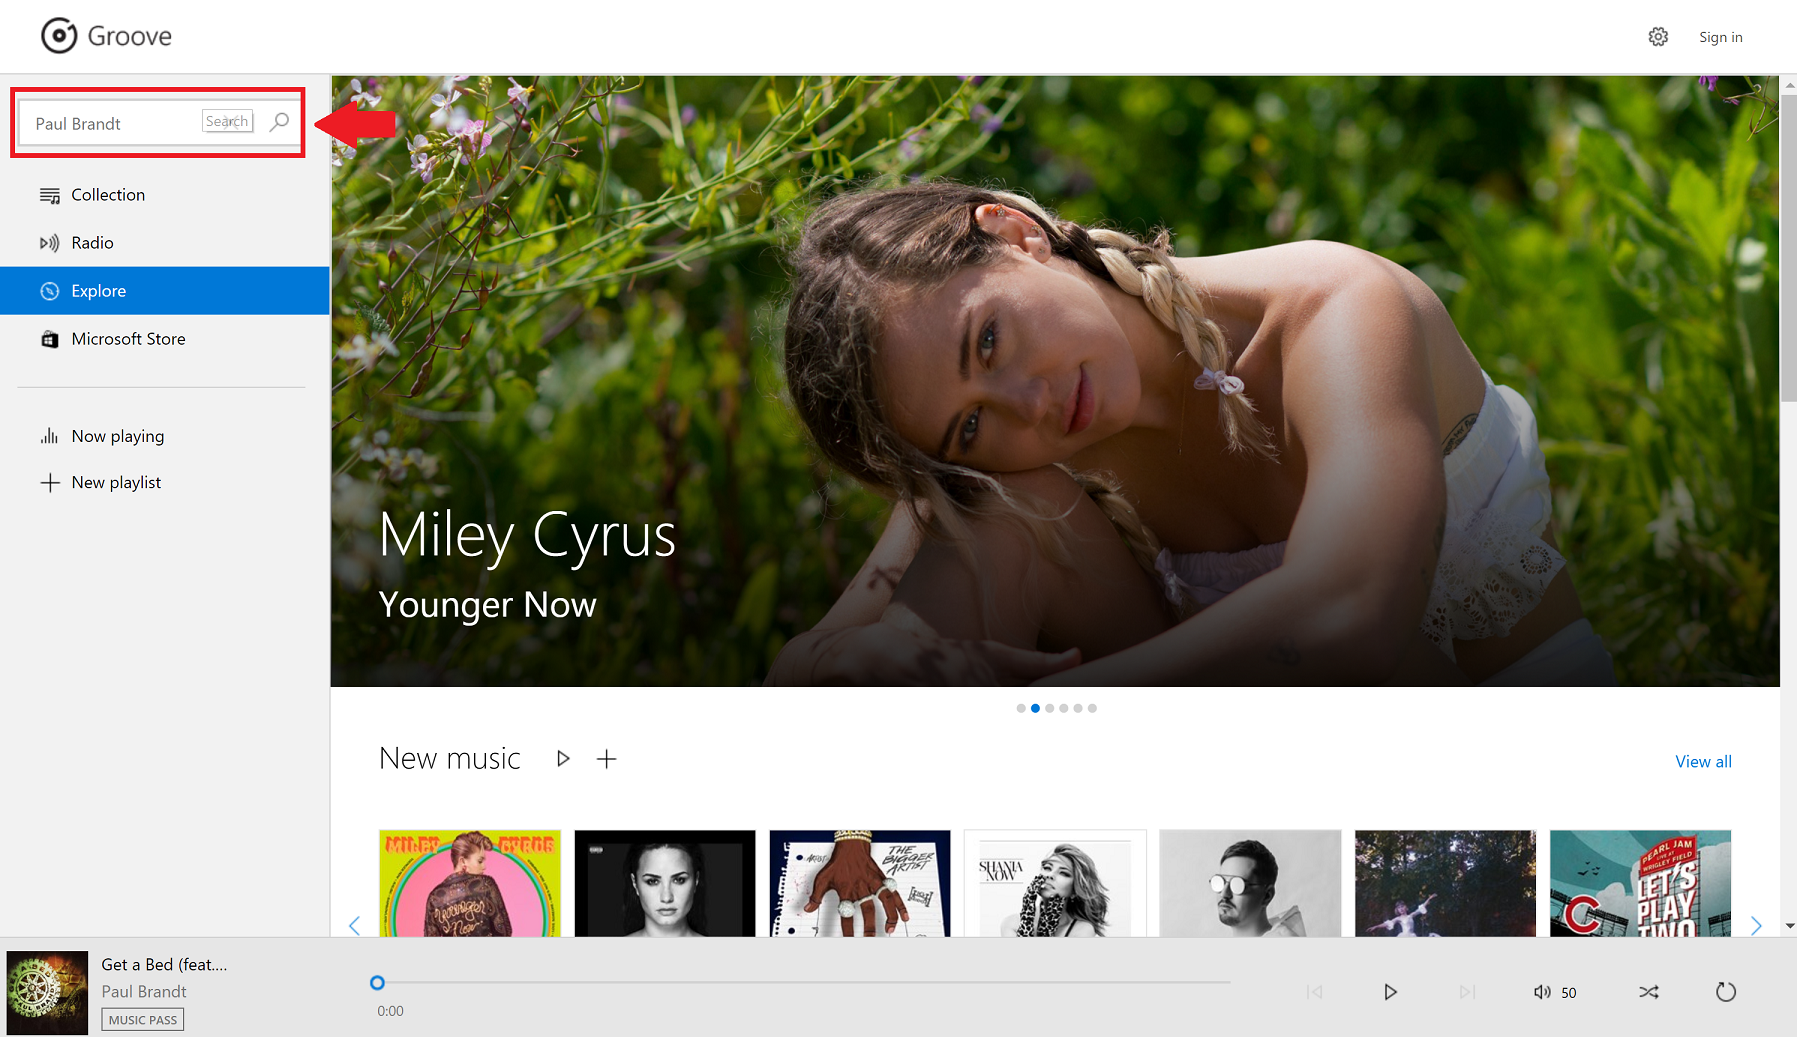Click View all for New music
The width and height of the screenshot is (1797, 1037).
(x=1703, y=761)
